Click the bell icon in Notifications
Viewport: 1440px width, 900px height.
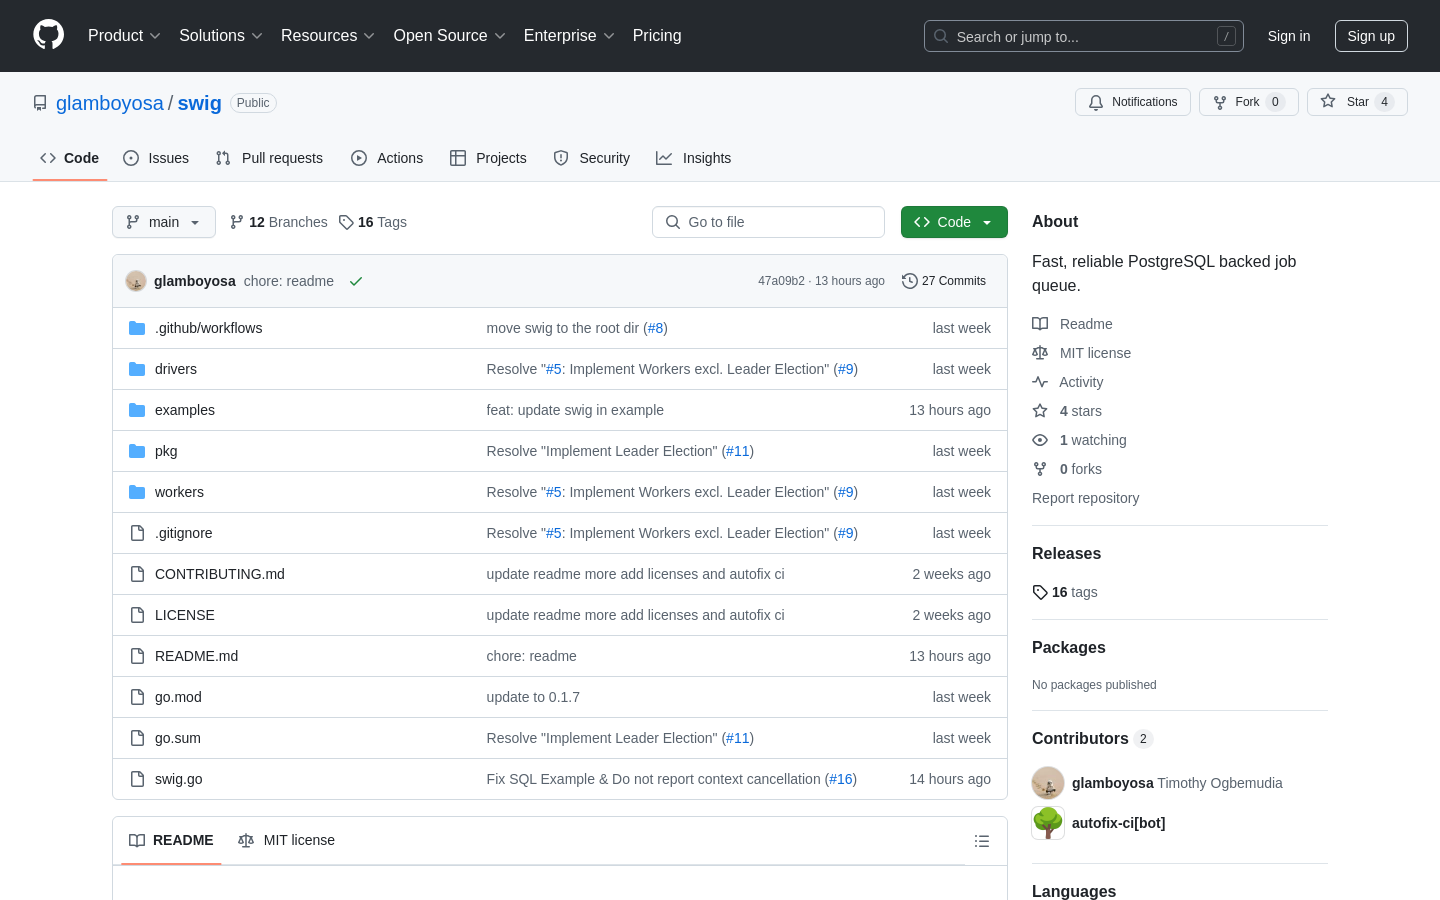1096,102
